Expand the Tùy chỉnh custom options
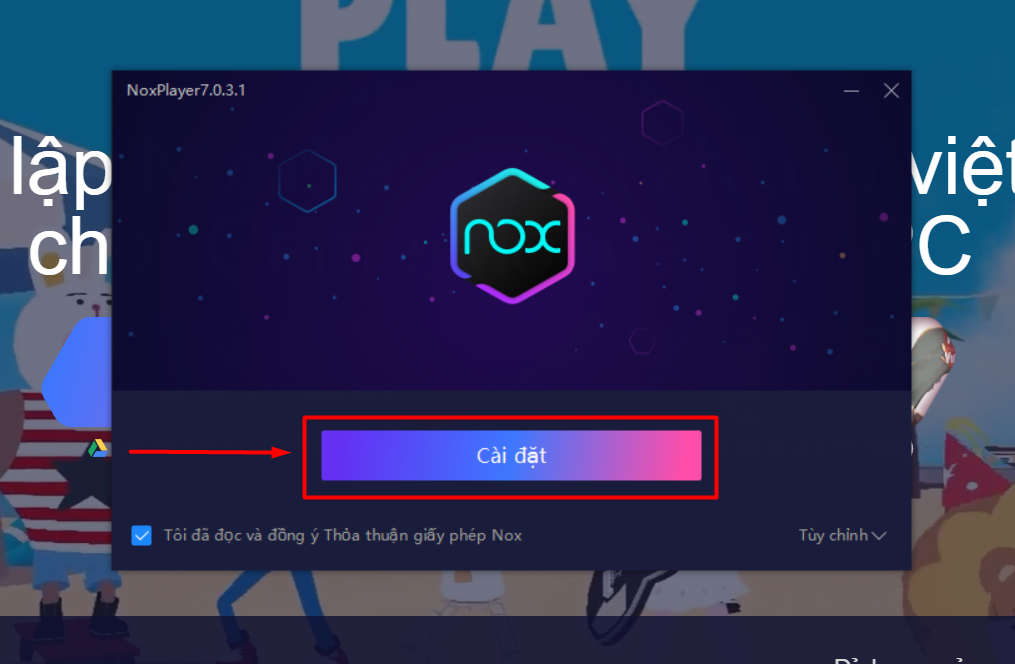The width and height of the screenshot is (1015, 664). click(x=842, y=535)
